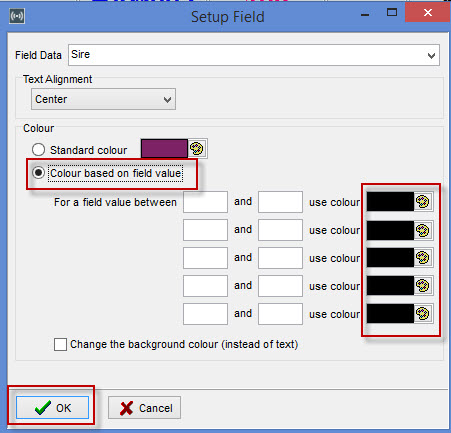Select the Standard colour radio button
The image size is (451, 433).
click(x=38, y=150)
